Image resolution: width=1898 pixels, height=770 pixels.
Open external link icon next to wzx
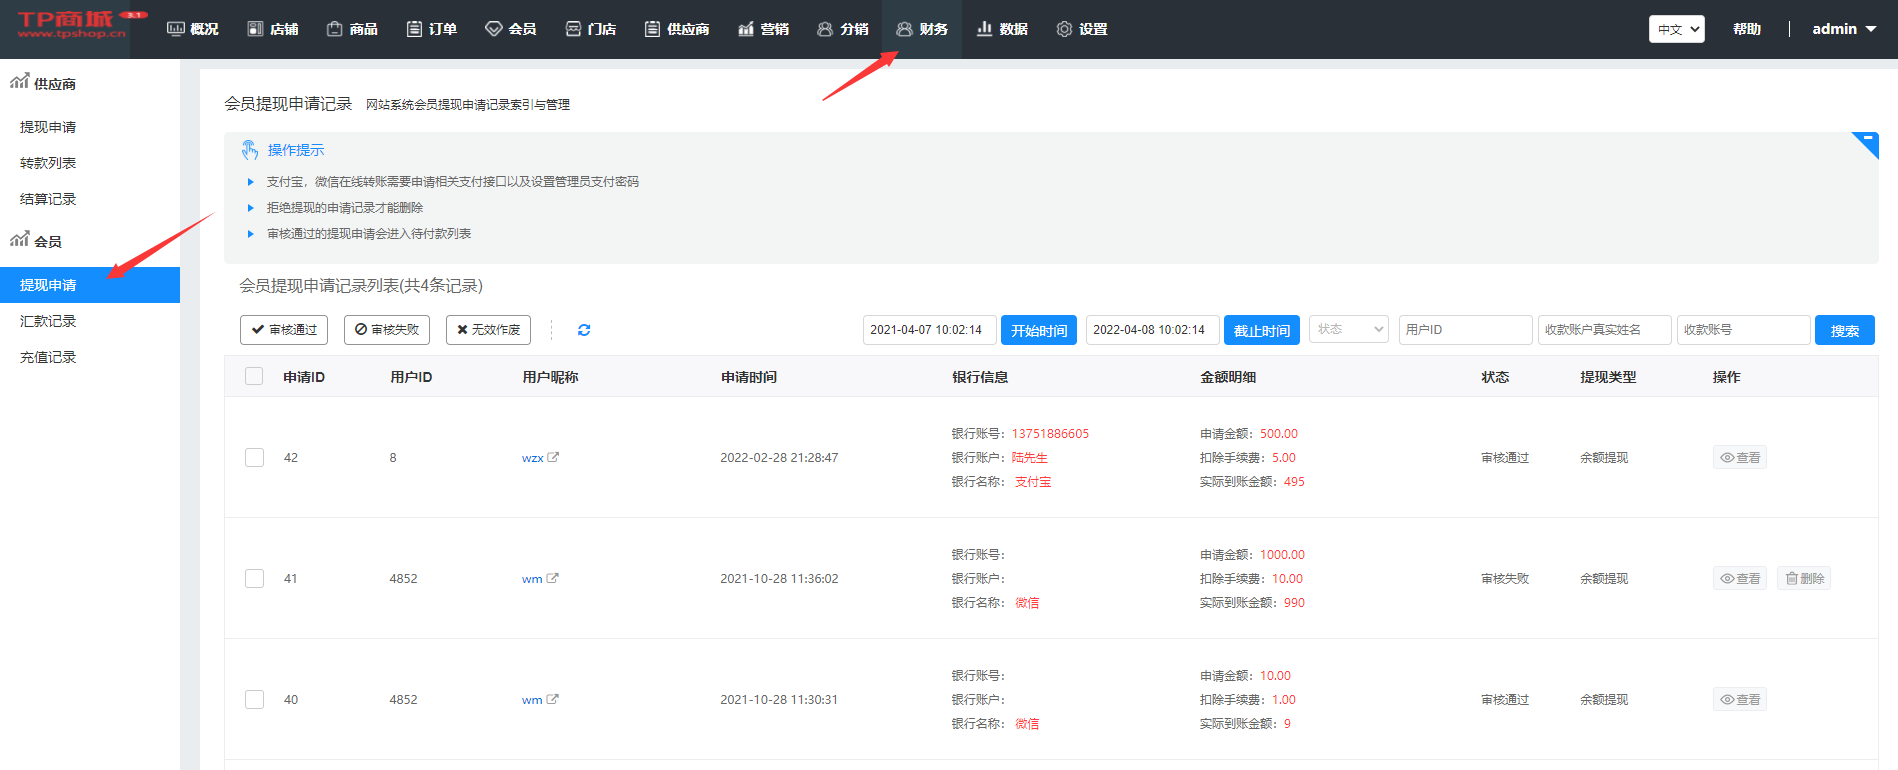553,457
